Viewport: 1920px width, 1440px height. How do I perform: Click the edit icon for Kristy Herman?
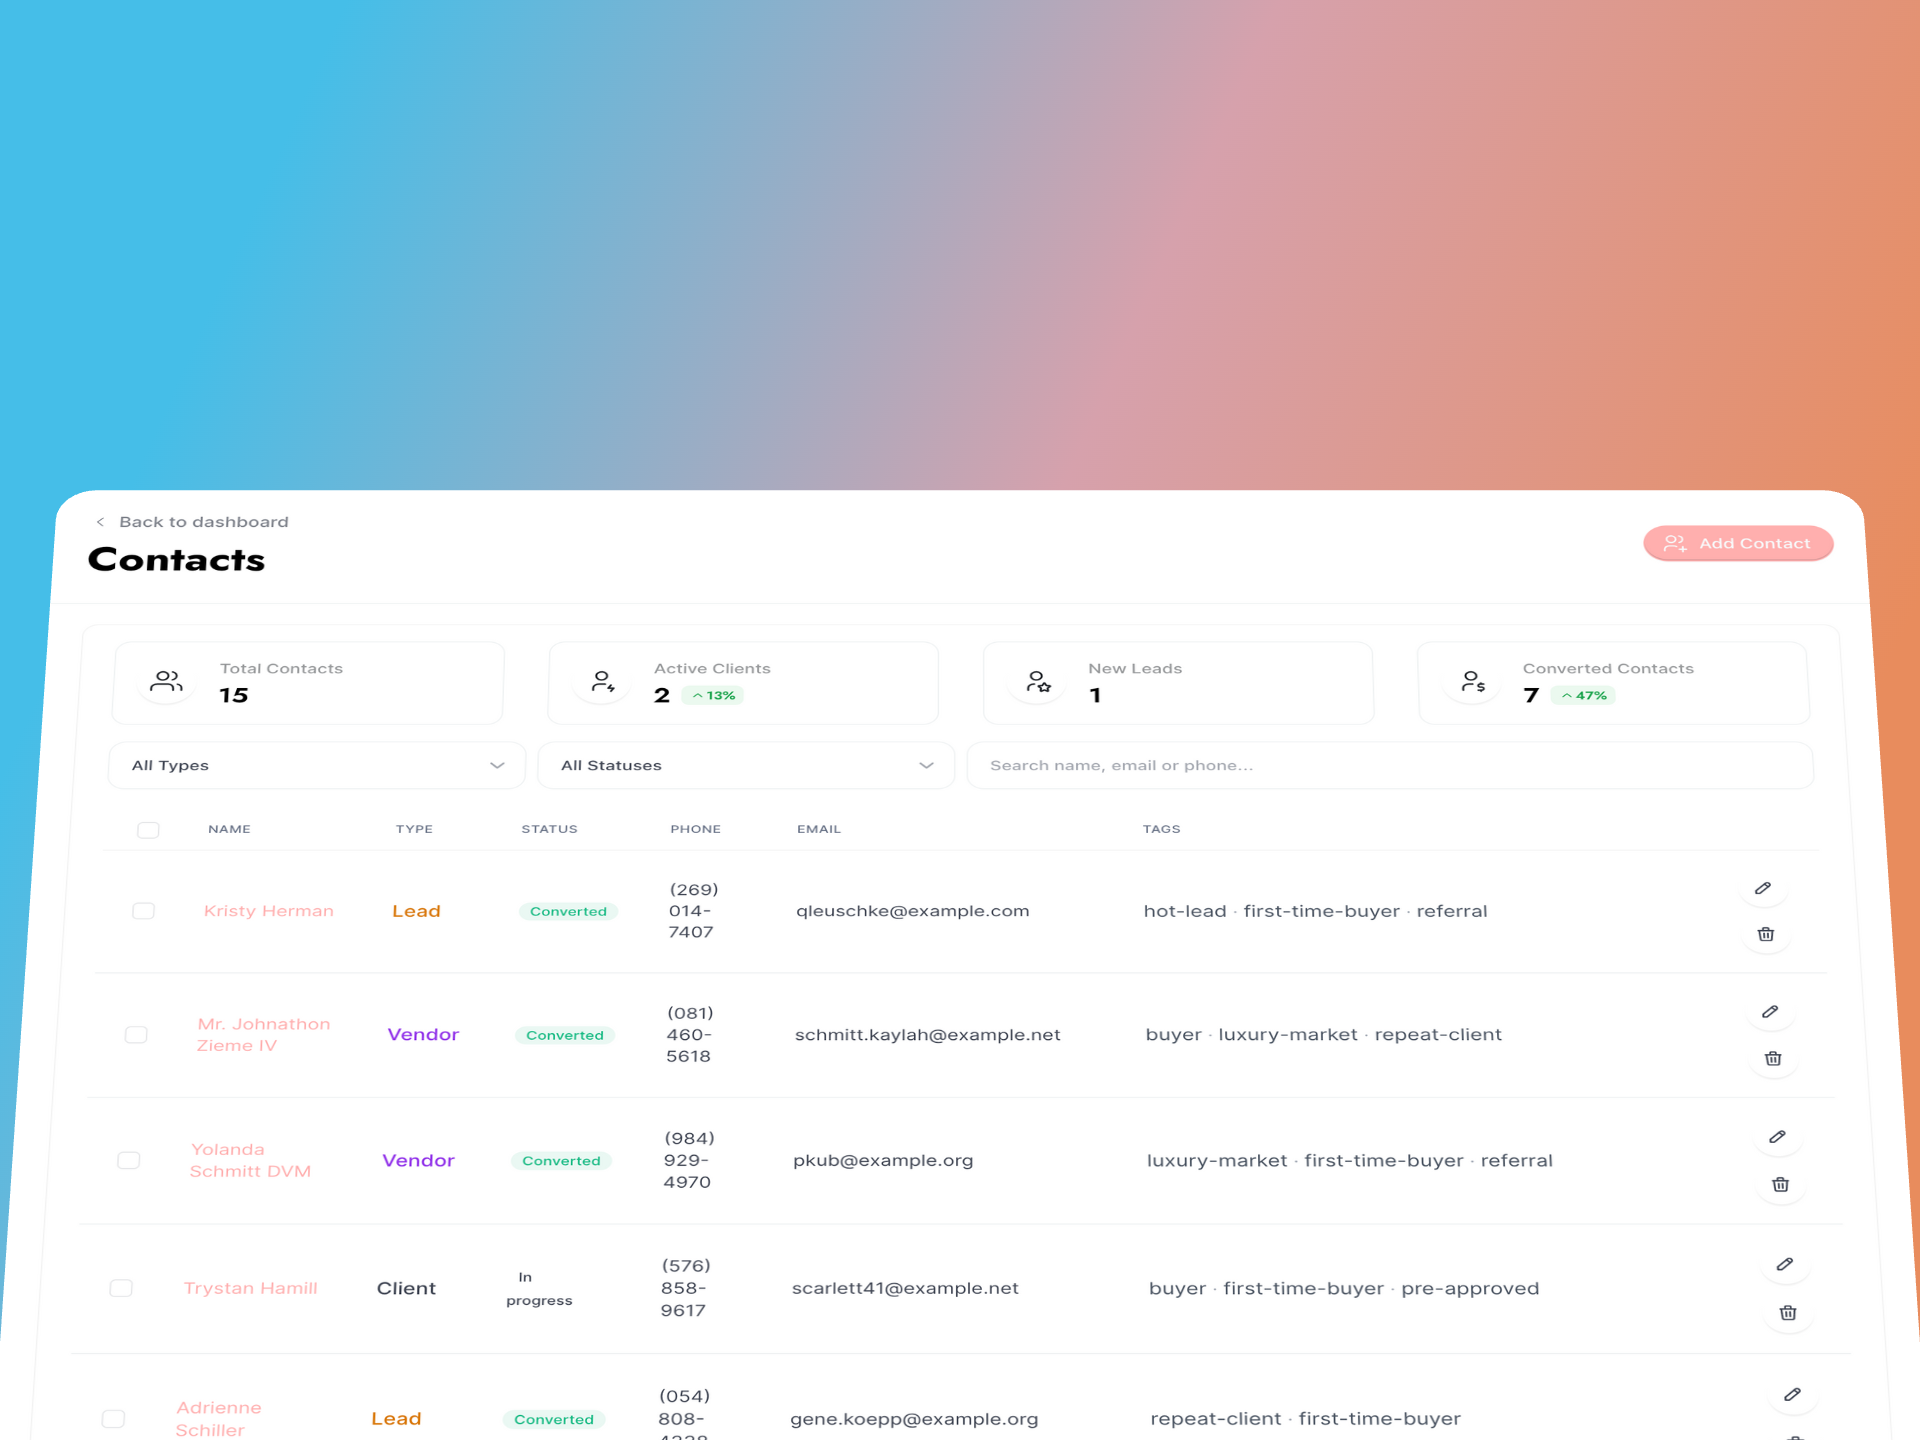pyautogui.click(x=1763, y=888)
